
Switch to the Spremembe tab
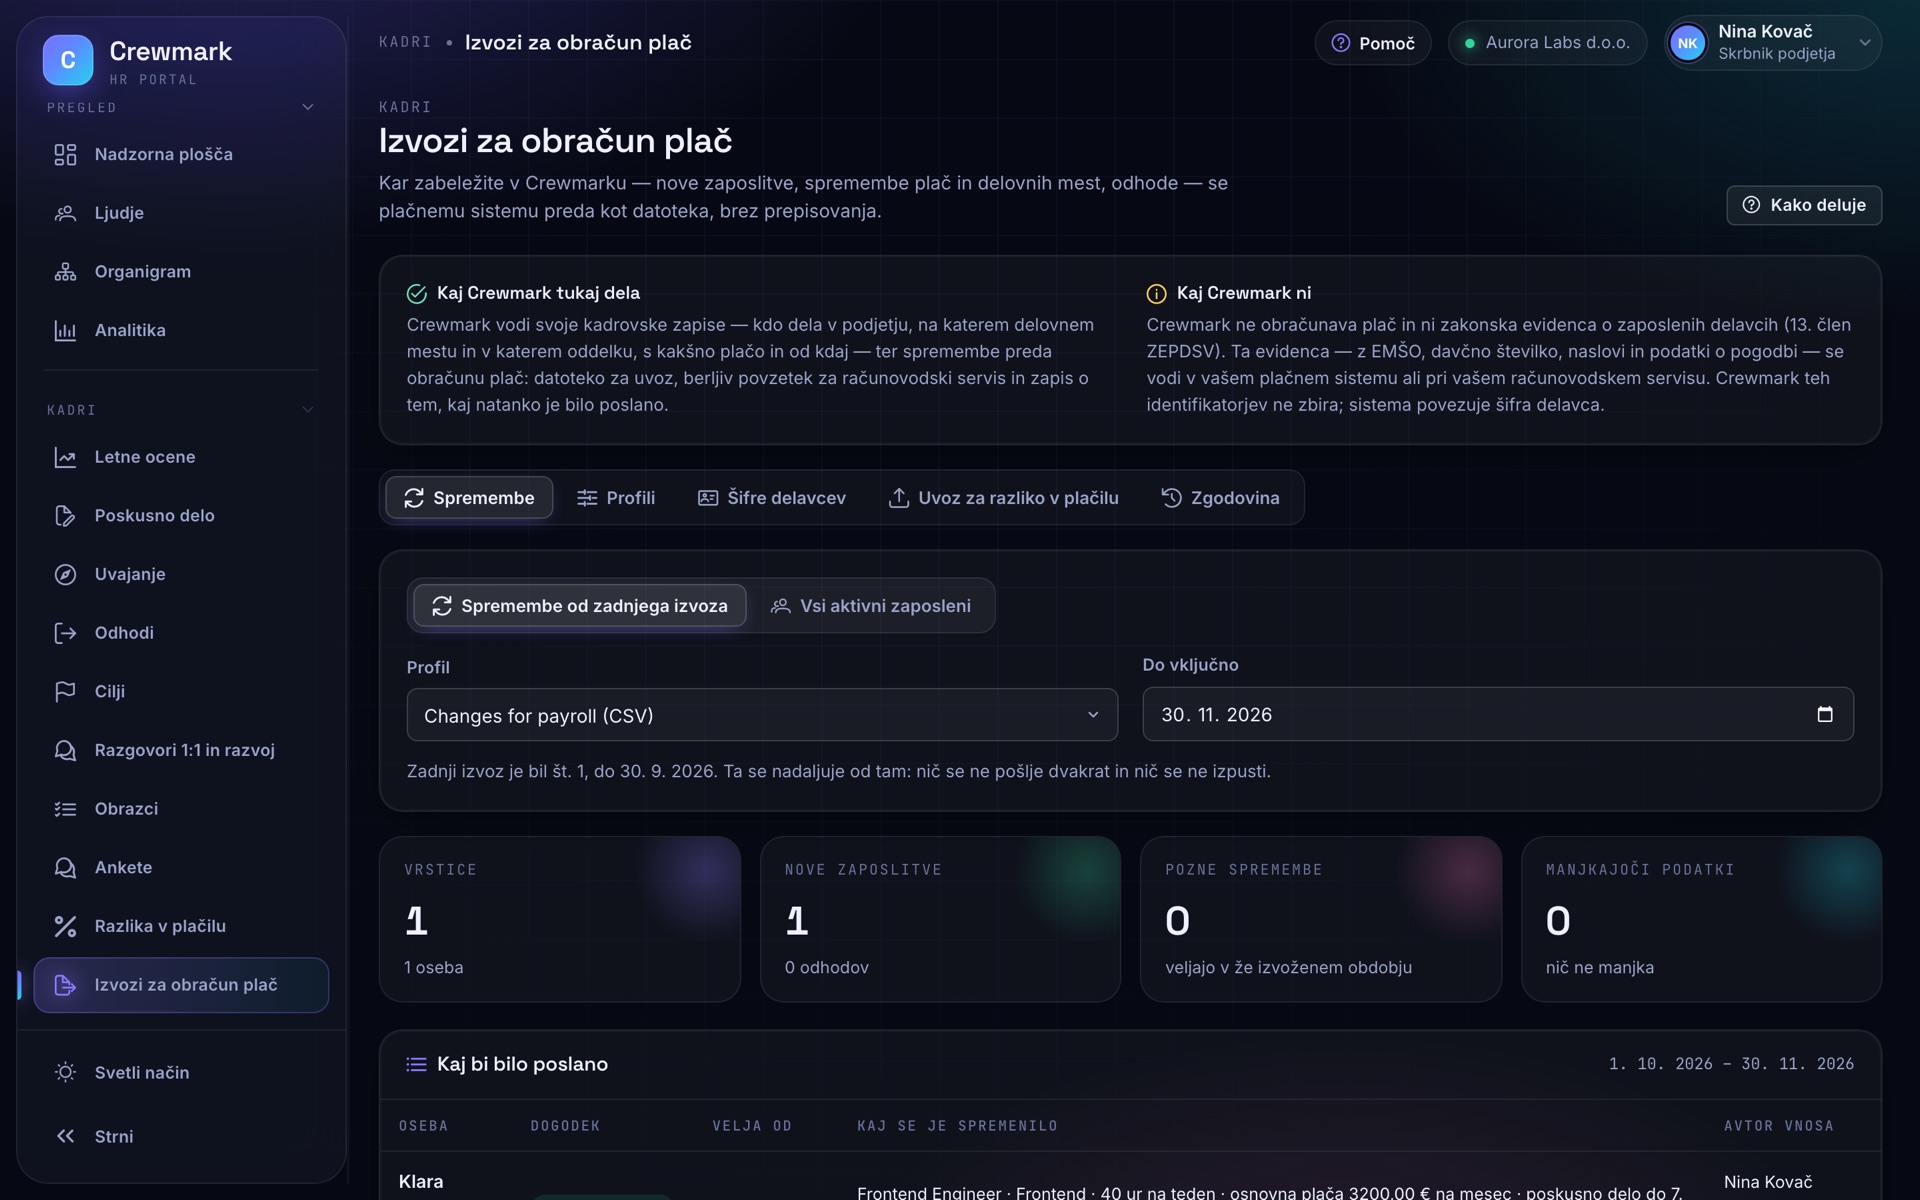[469, 498]
